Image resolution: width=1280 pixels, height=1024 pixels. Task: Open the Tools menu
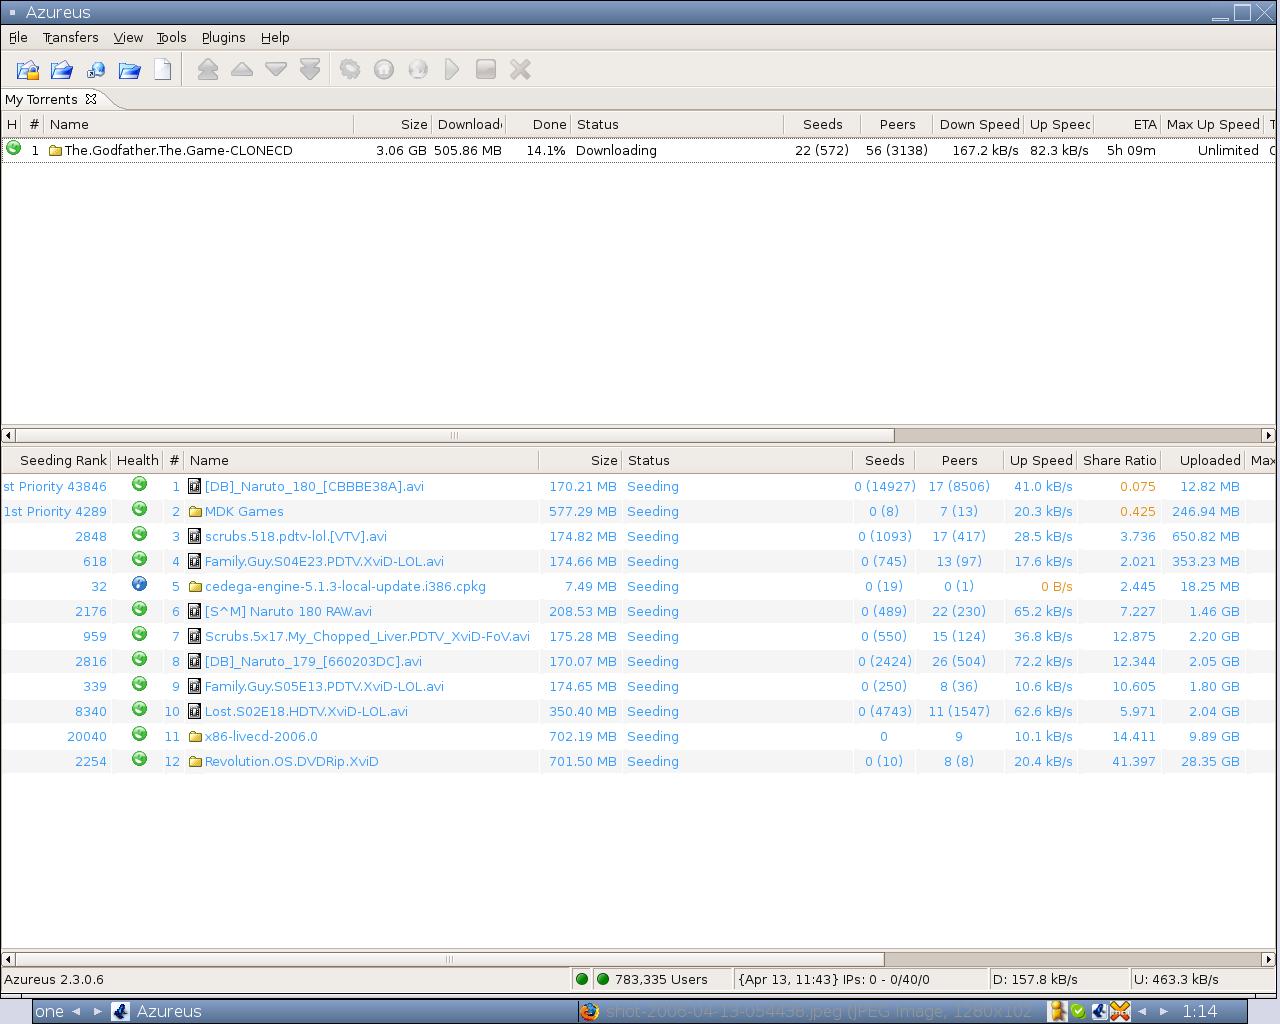click(x=171, y=37)
